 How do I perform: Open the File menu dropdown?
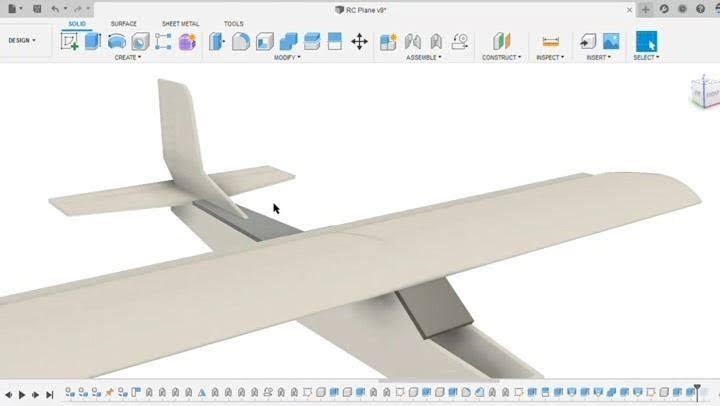tap(15, 9)
